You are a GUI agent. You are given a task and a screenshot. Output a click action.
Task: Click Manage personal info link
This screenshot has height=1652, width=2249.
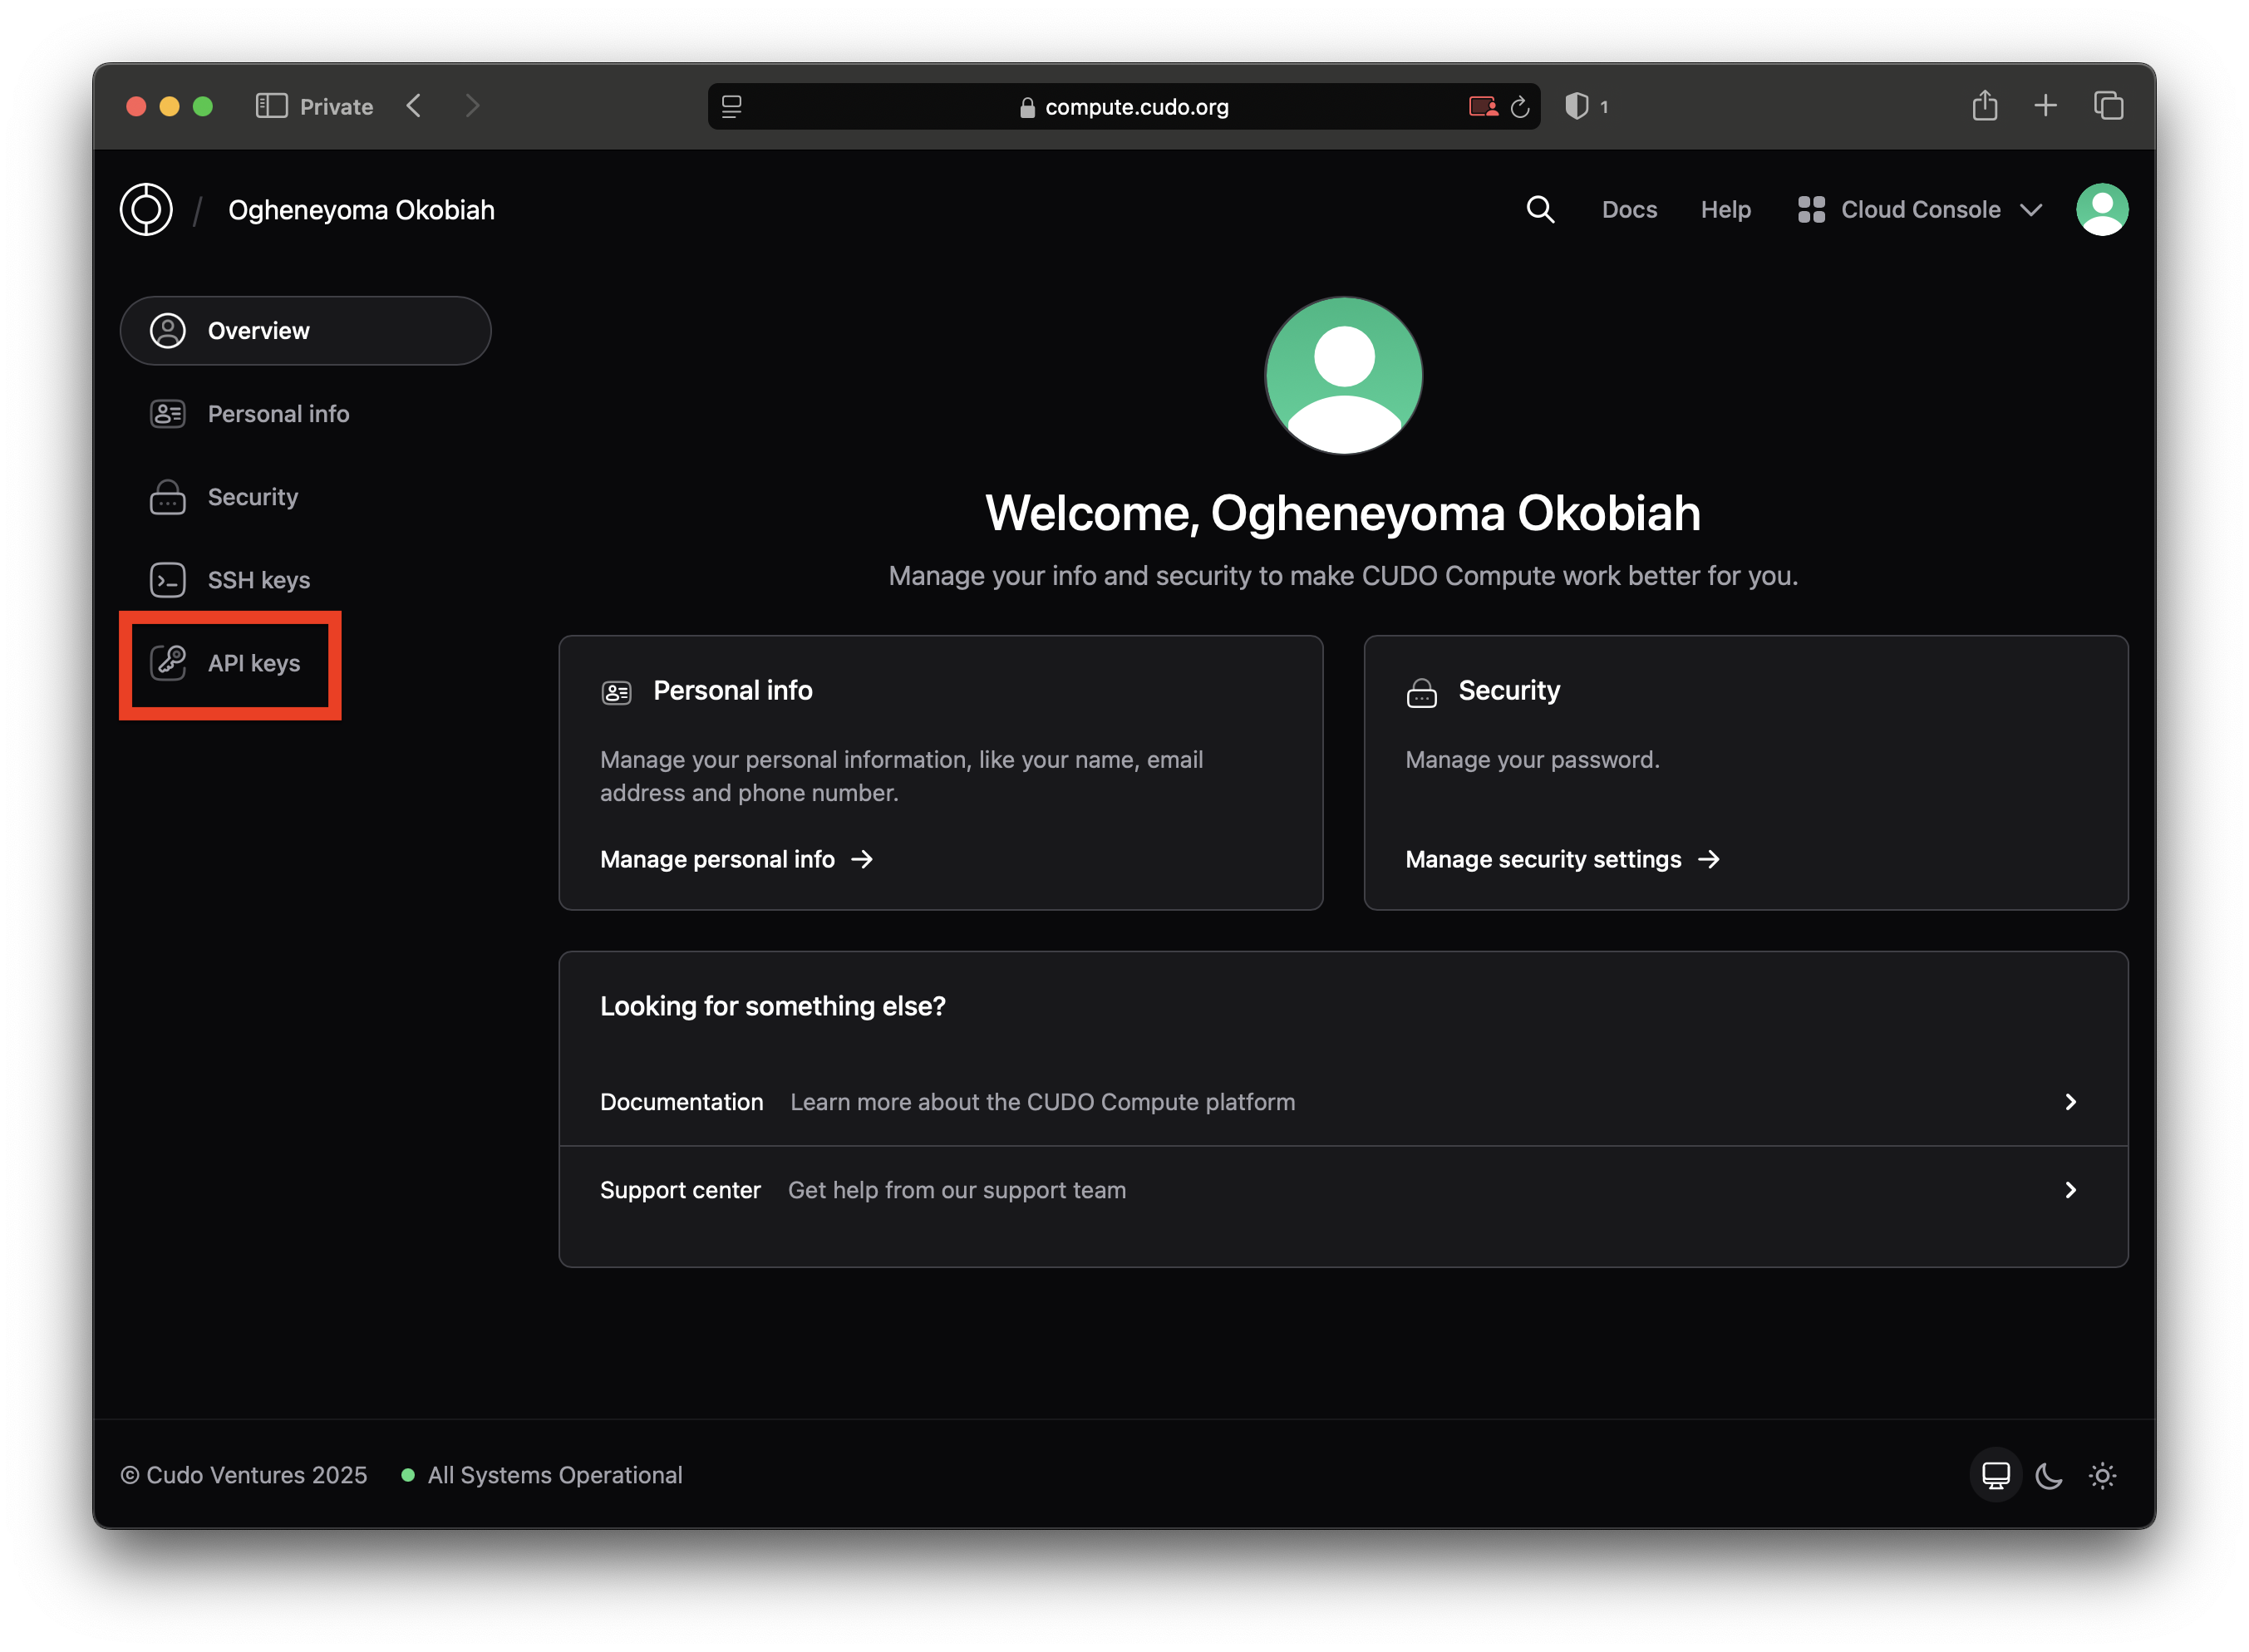pos(737,859)
